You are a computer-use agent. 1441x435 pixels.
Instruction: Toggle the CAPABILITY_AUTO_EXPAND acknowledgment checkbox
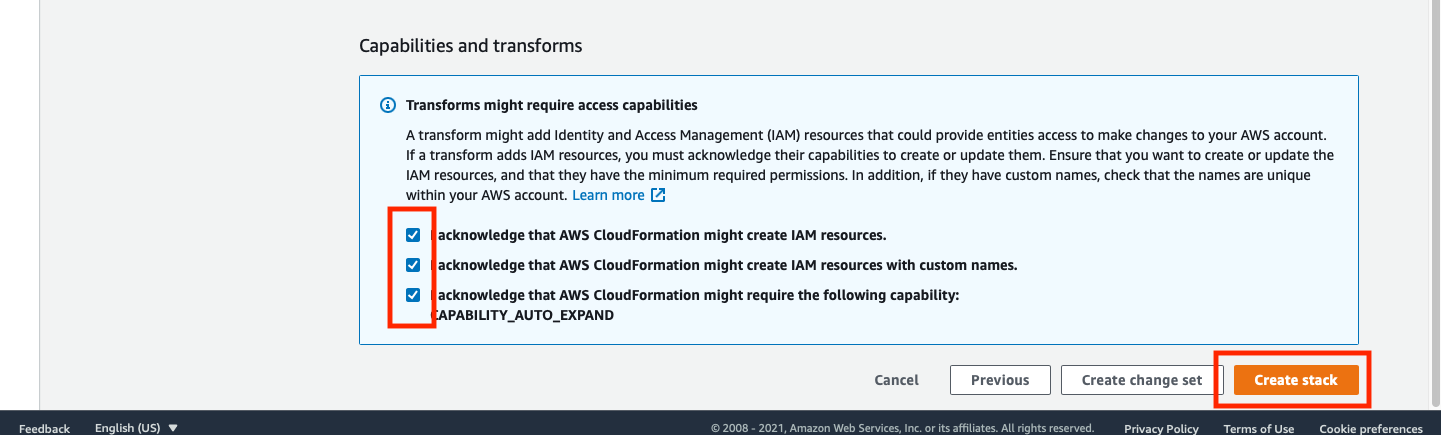click(413, 295)
